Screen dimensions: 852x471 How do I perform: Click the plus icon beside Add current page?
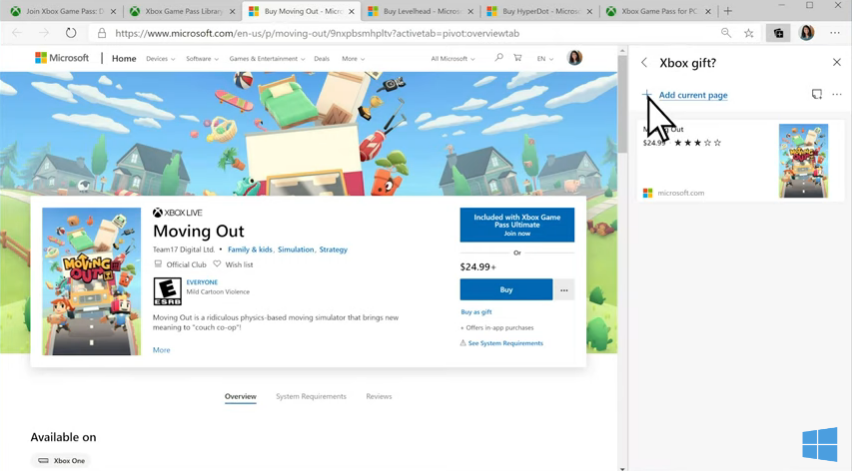tap(646, 95)
